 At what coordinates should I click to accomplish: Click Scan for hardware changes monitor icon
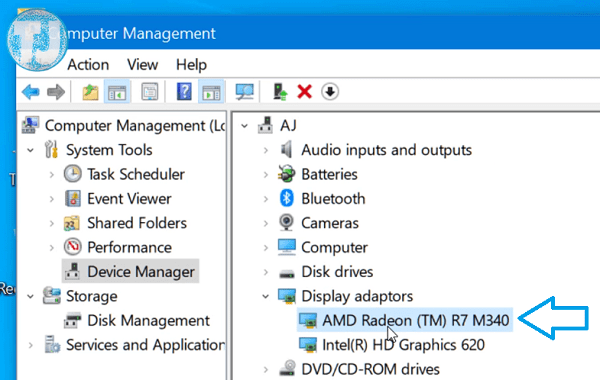(245, 92)
